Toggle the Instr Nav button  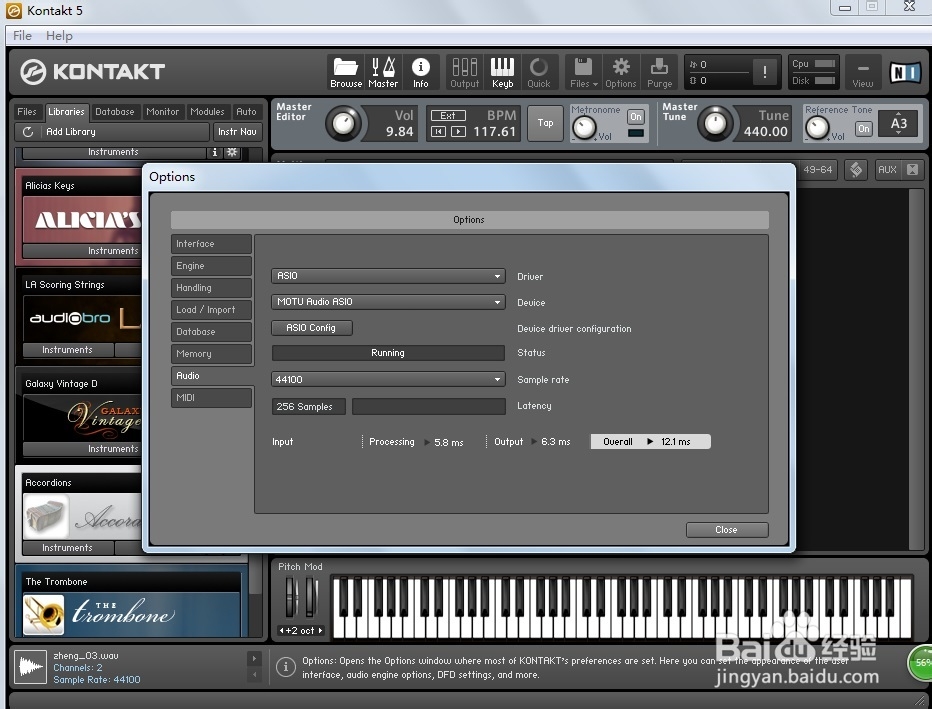(237, 131)
